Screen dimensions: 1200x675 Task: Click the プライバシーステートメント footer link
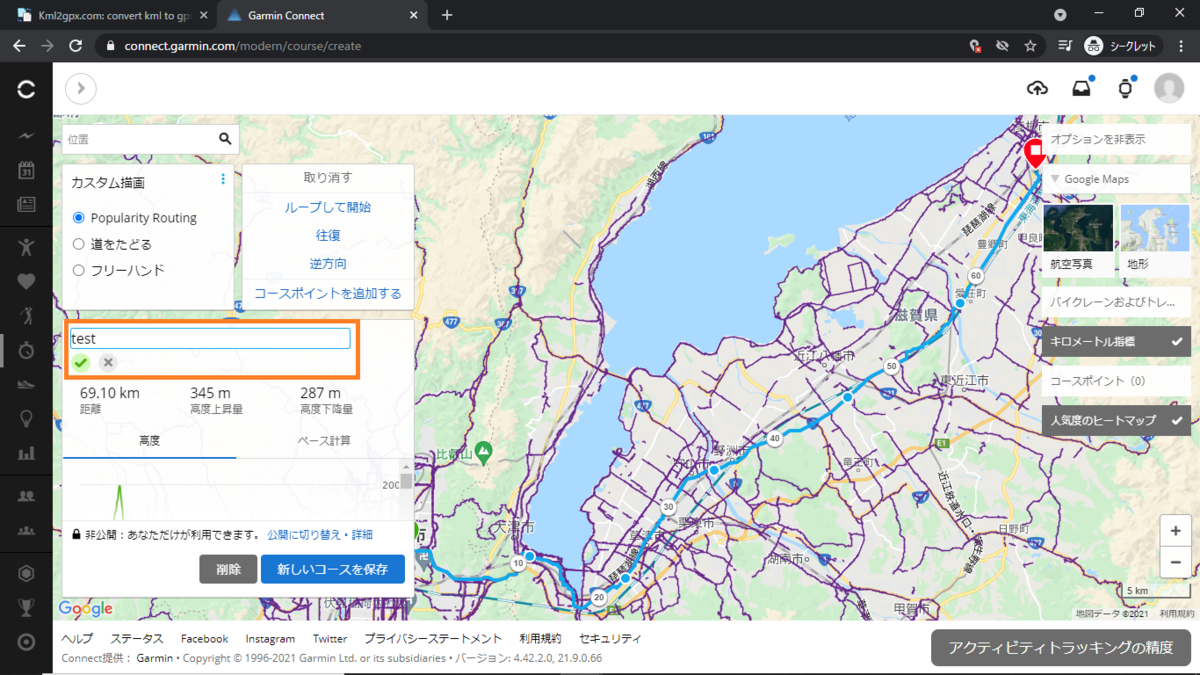[433, 638]
